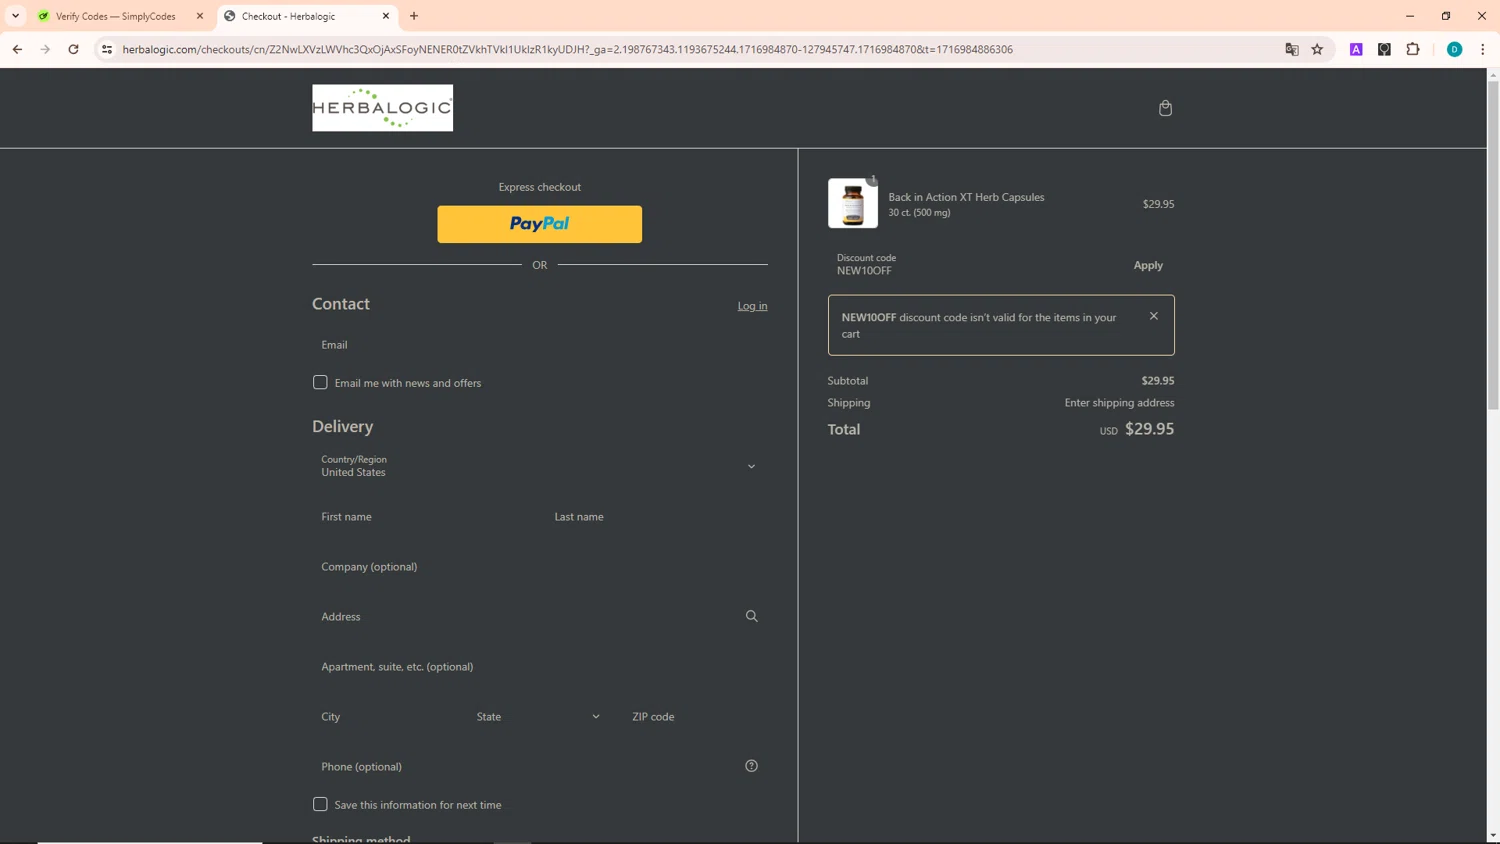Click the First name field

423,516
